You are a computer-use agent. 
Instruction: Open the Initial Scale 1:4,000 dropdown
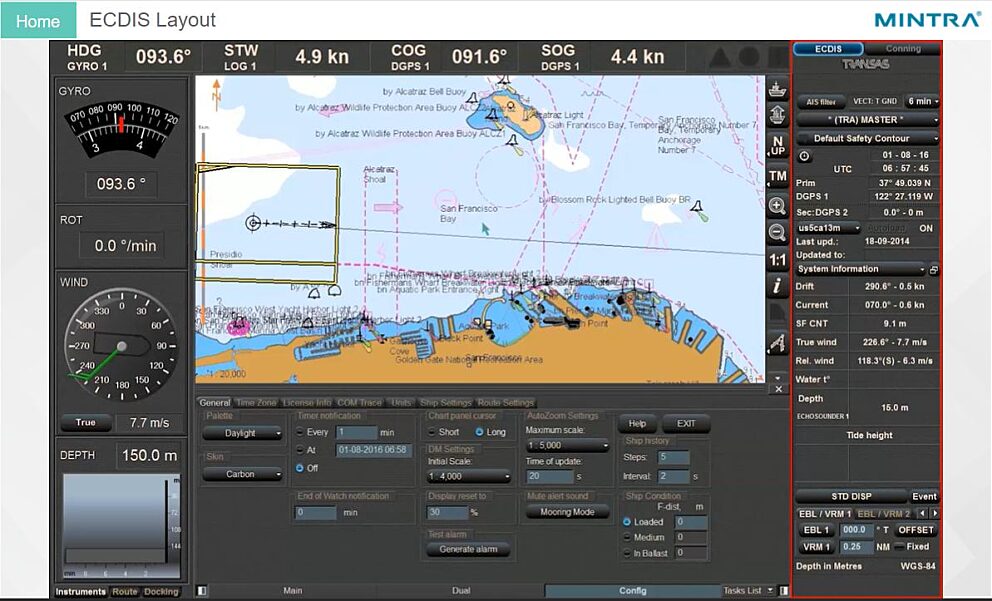coord(469,476)
